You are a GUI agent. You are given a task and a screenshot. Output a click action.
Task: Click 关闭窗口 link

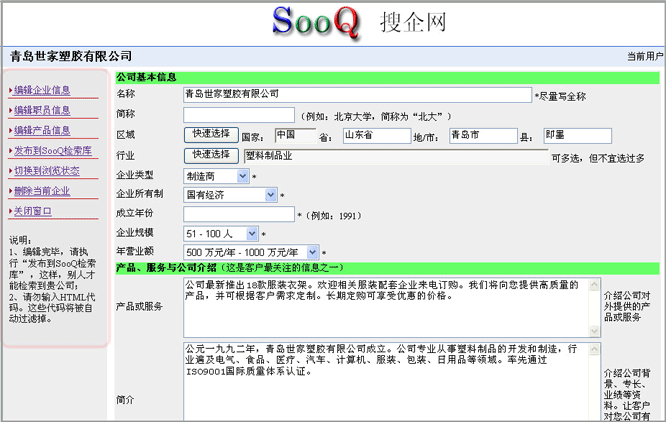pyautogui.click(x=33, y=211)
